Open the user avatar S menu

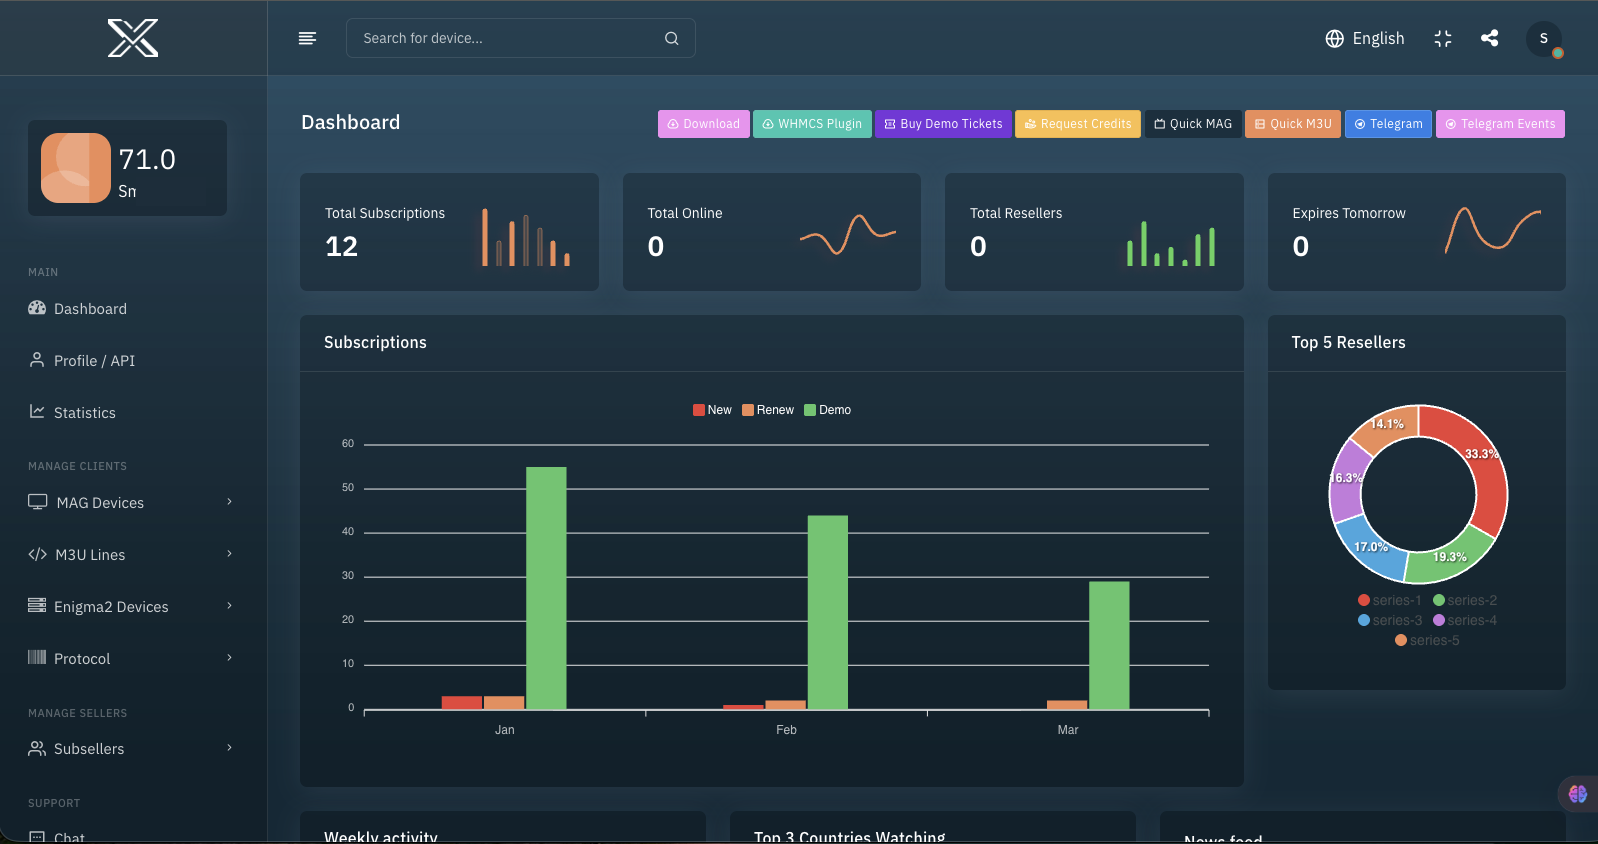coord(1543,38)
